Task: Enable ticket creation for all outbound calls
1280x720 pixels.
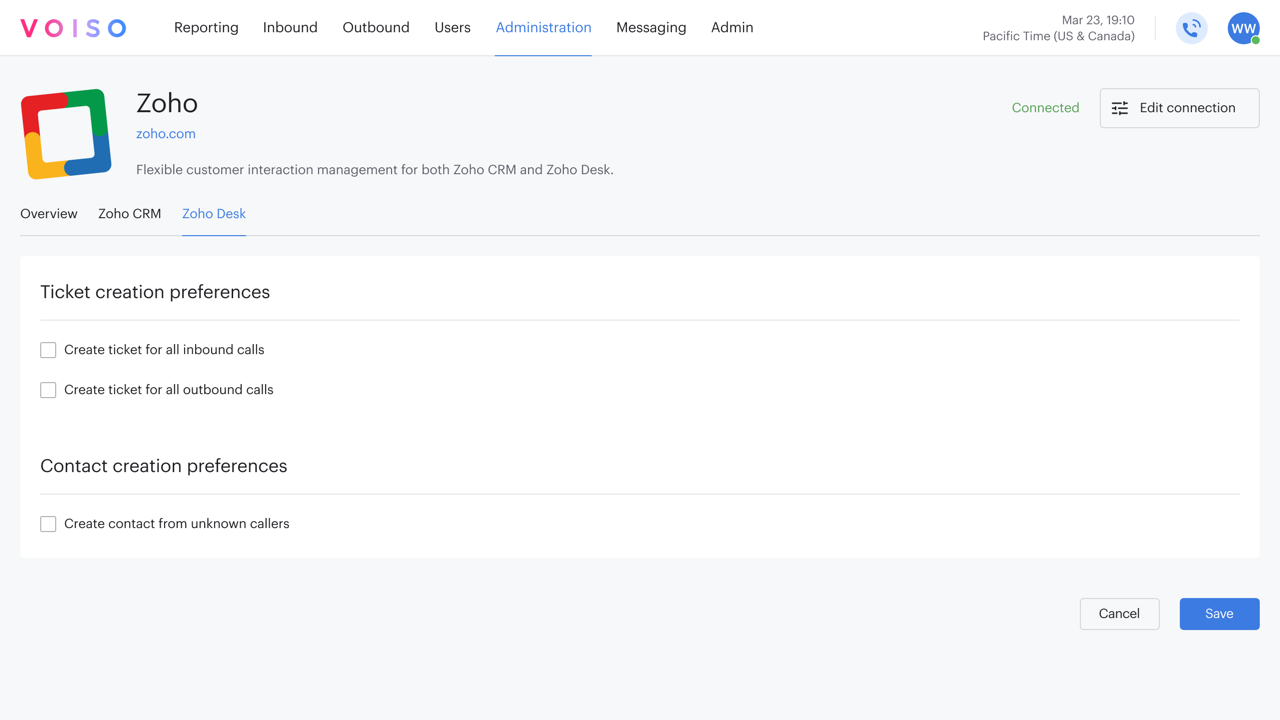Action: coord(48,390)
